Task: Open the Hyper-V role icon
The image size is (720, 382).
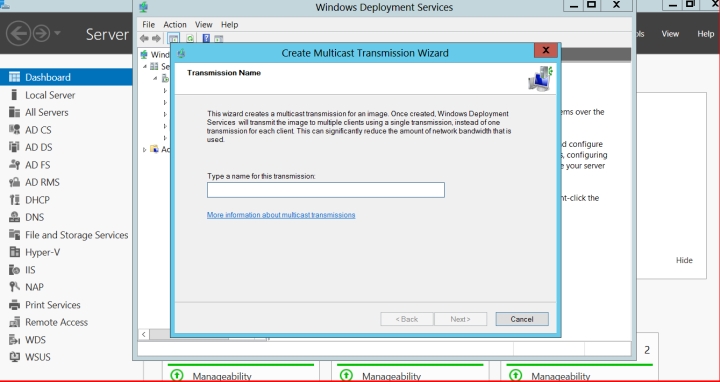Action: coord(15,252)
